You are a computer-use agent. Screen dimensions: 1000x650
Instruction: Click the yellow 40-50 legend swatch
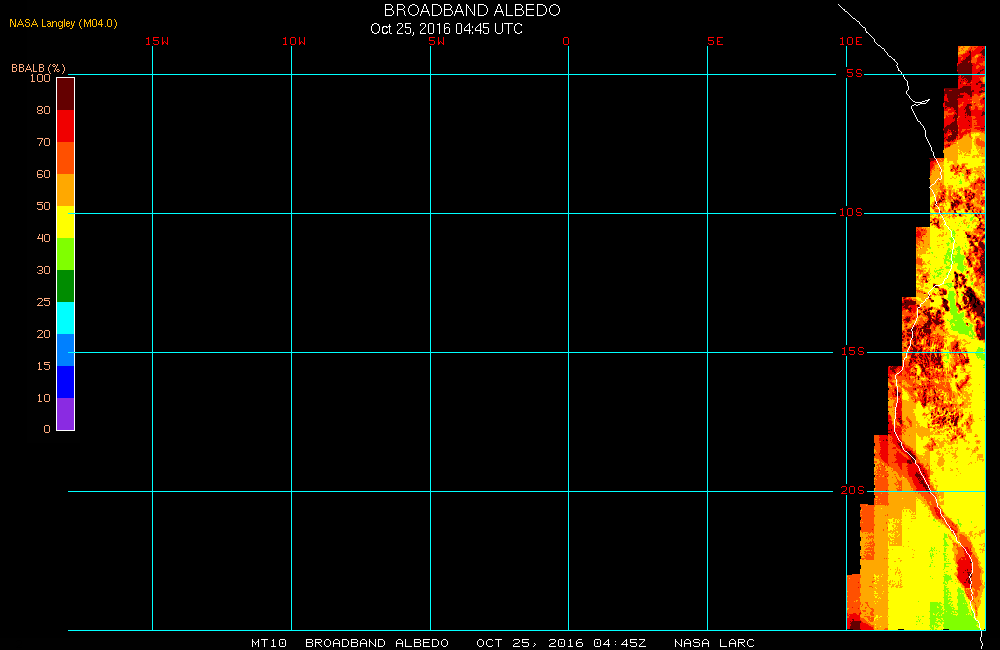coord(66,221)
